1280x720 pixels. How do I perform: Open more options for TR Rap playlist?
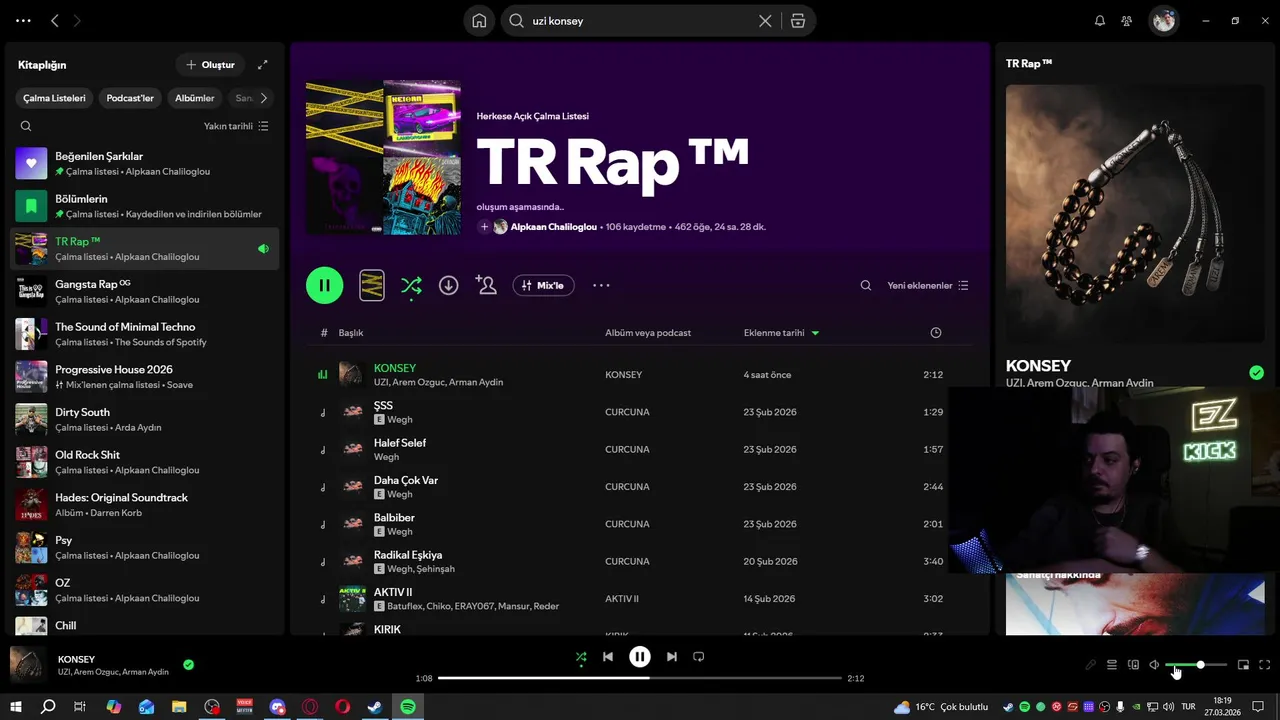click(601, 285)
